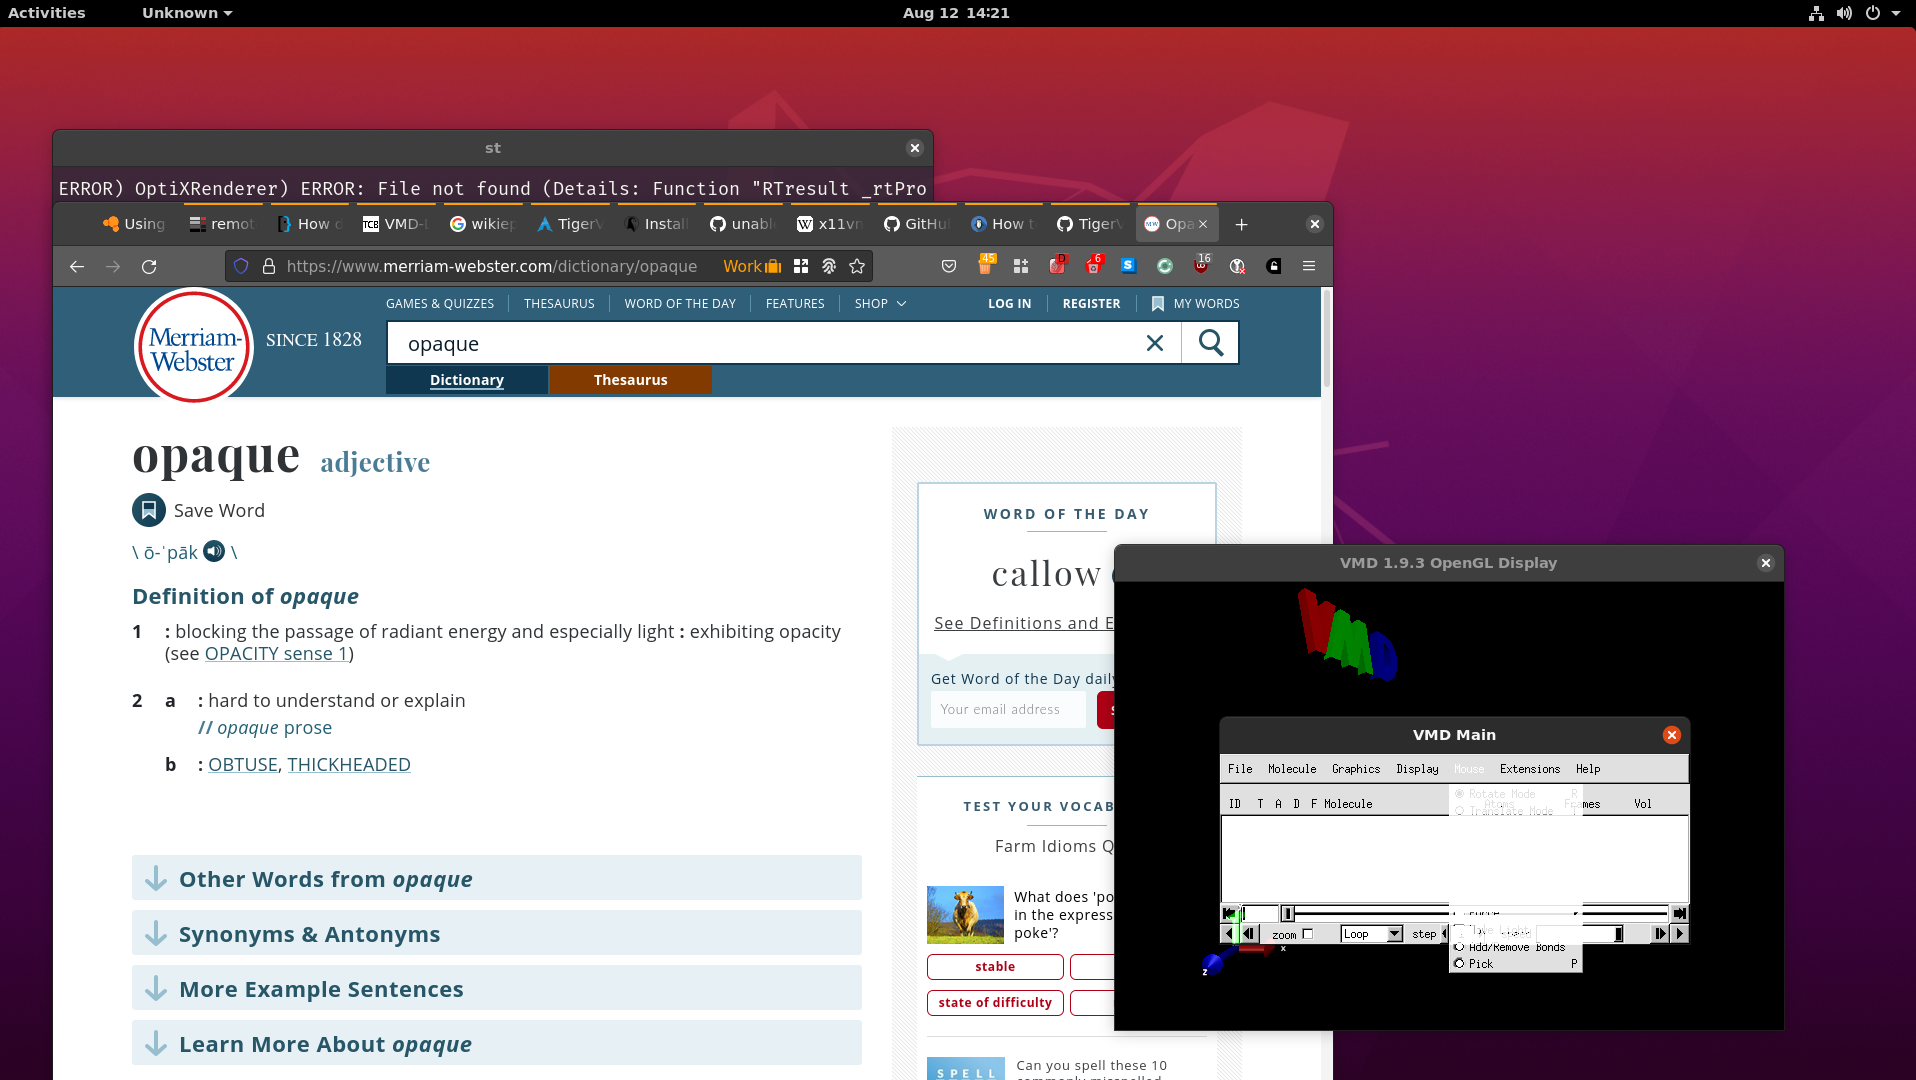This screenshot has width=1916, height=1080.
Task: Click the MY WORDS bookmark icon
Action: 1156,303
